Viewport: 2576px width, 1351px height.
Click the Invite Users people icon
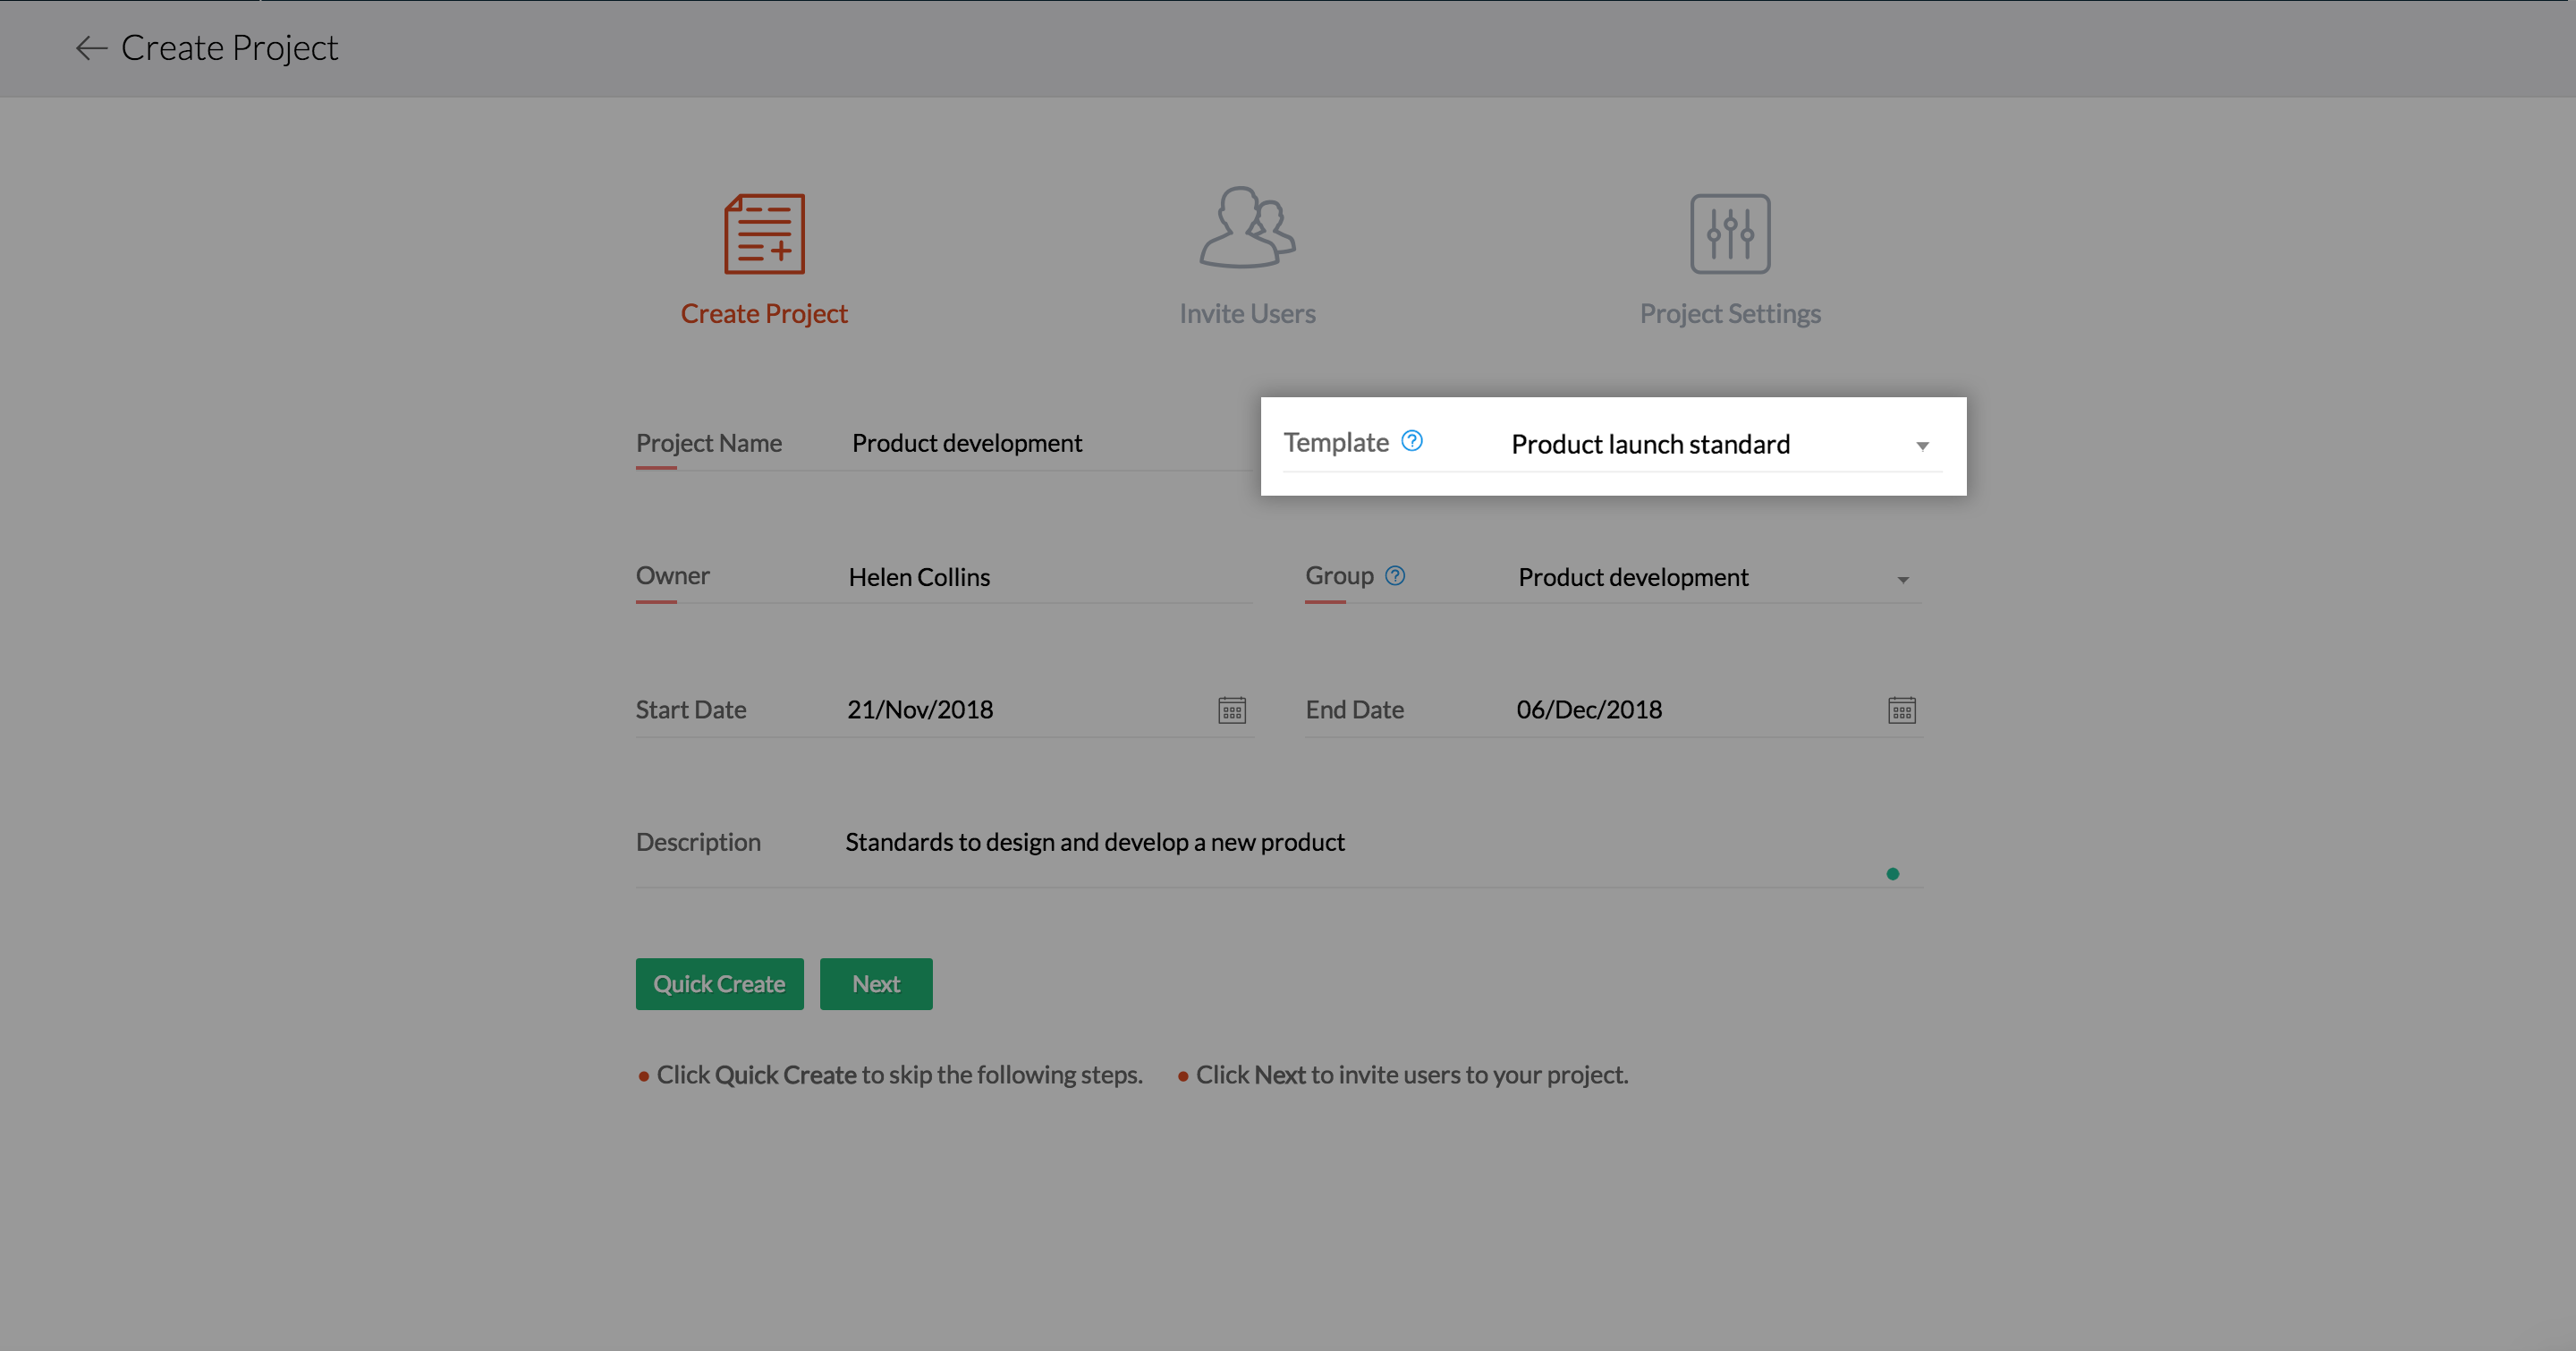[1247, 228]
